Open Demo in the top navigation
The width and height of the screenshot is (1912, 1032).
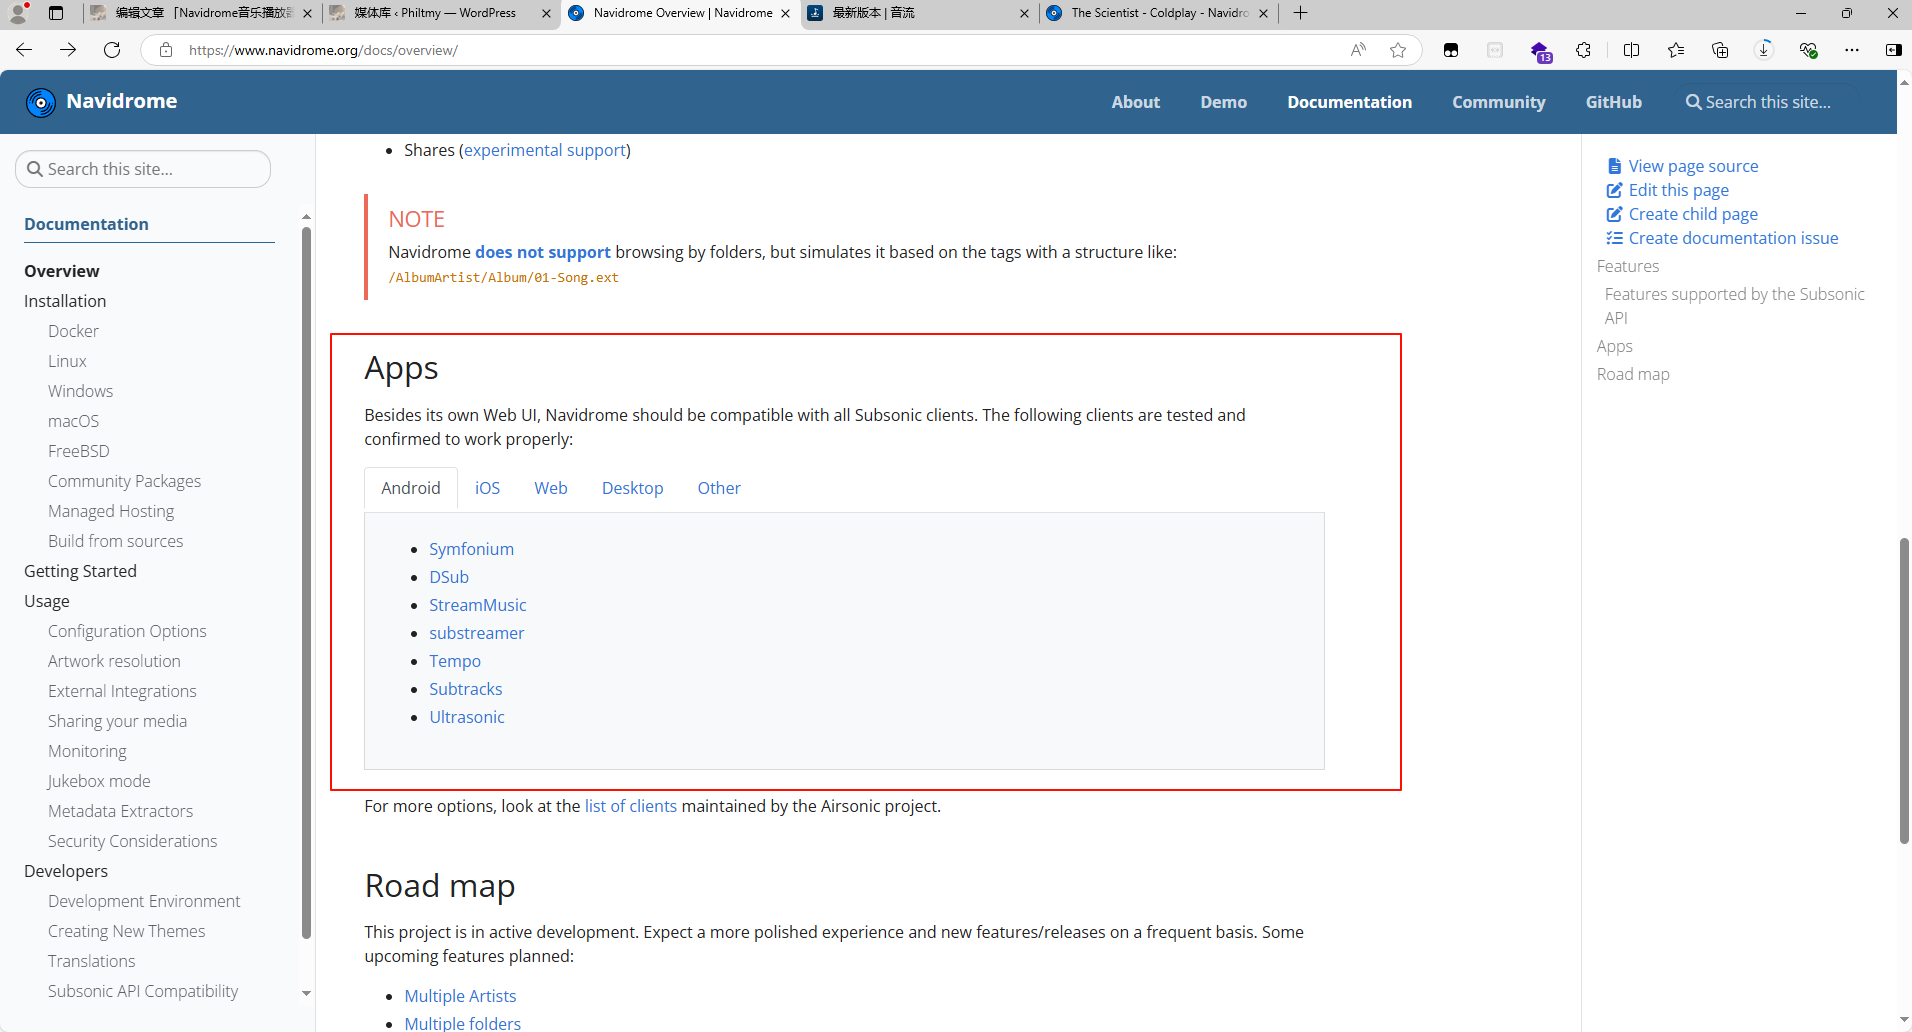(x=1223, y=102)
